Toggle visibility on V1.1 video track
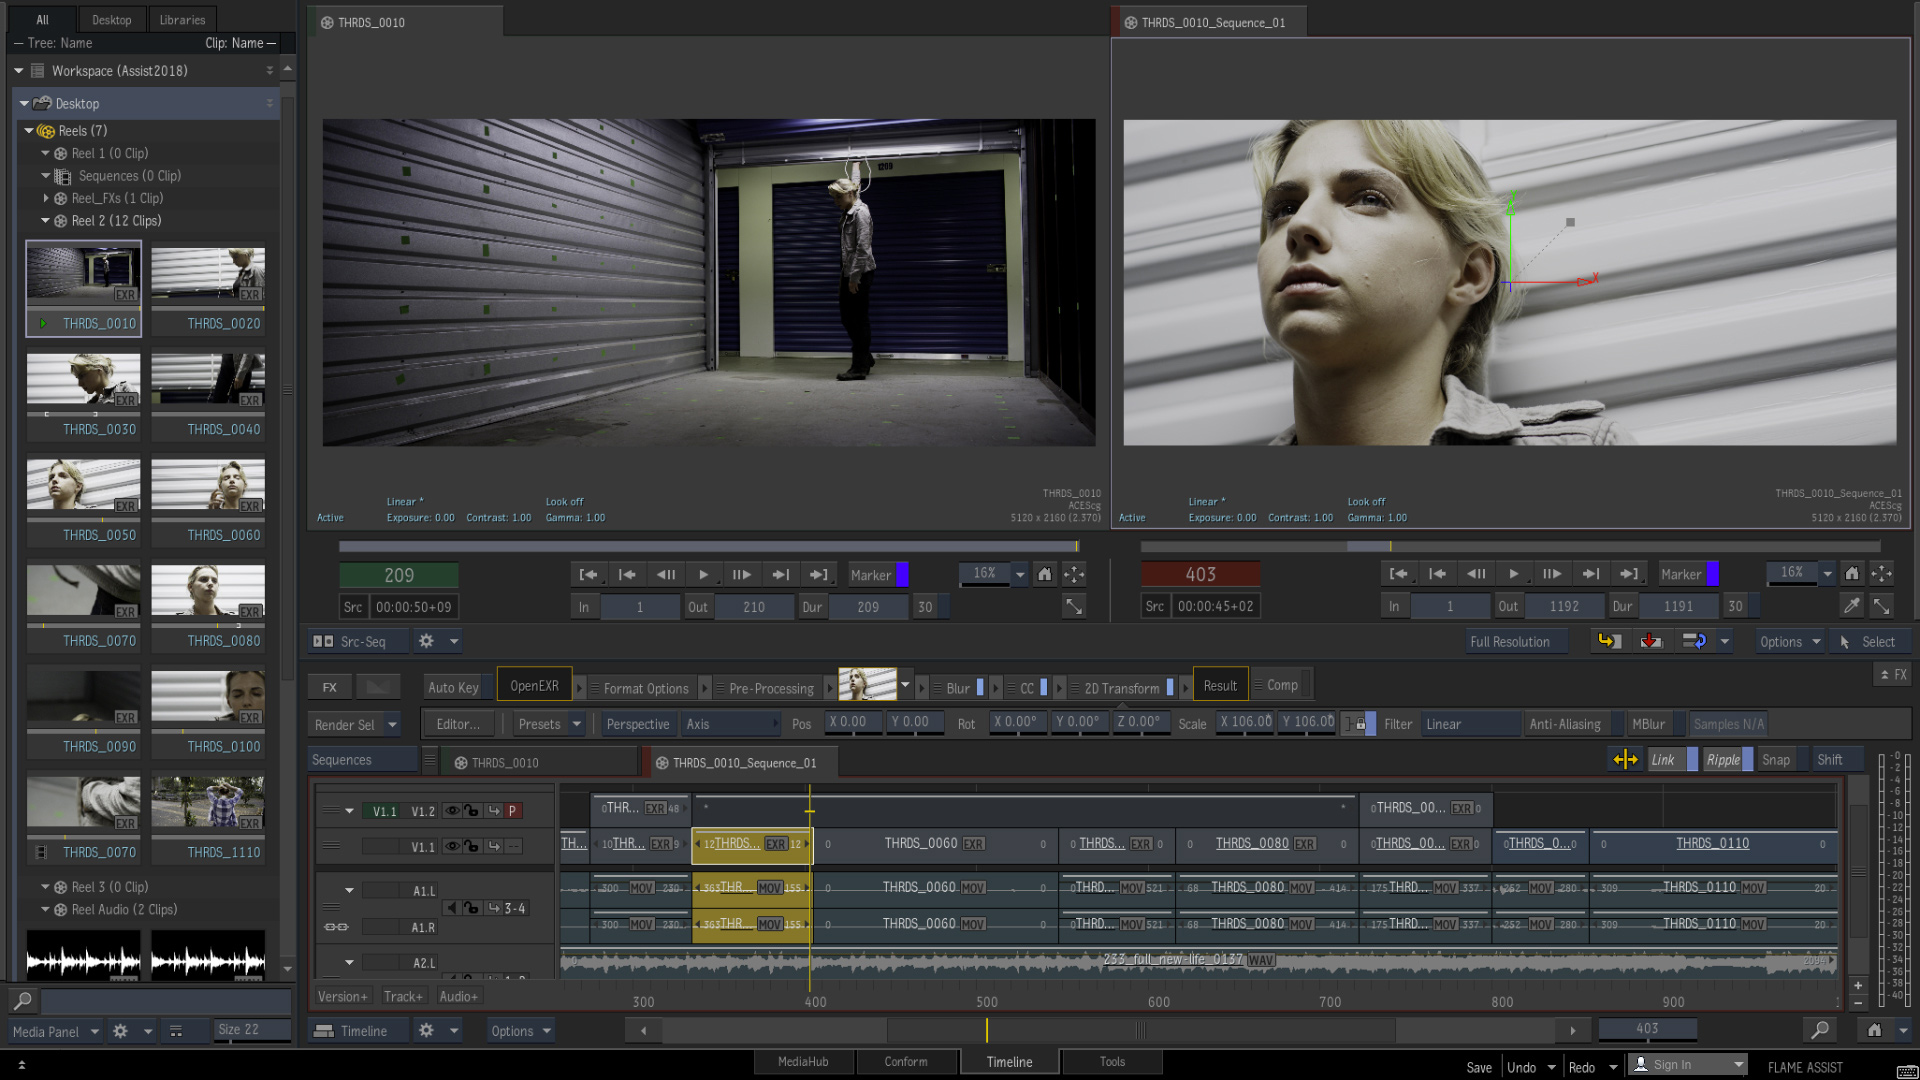 point(452,845)
